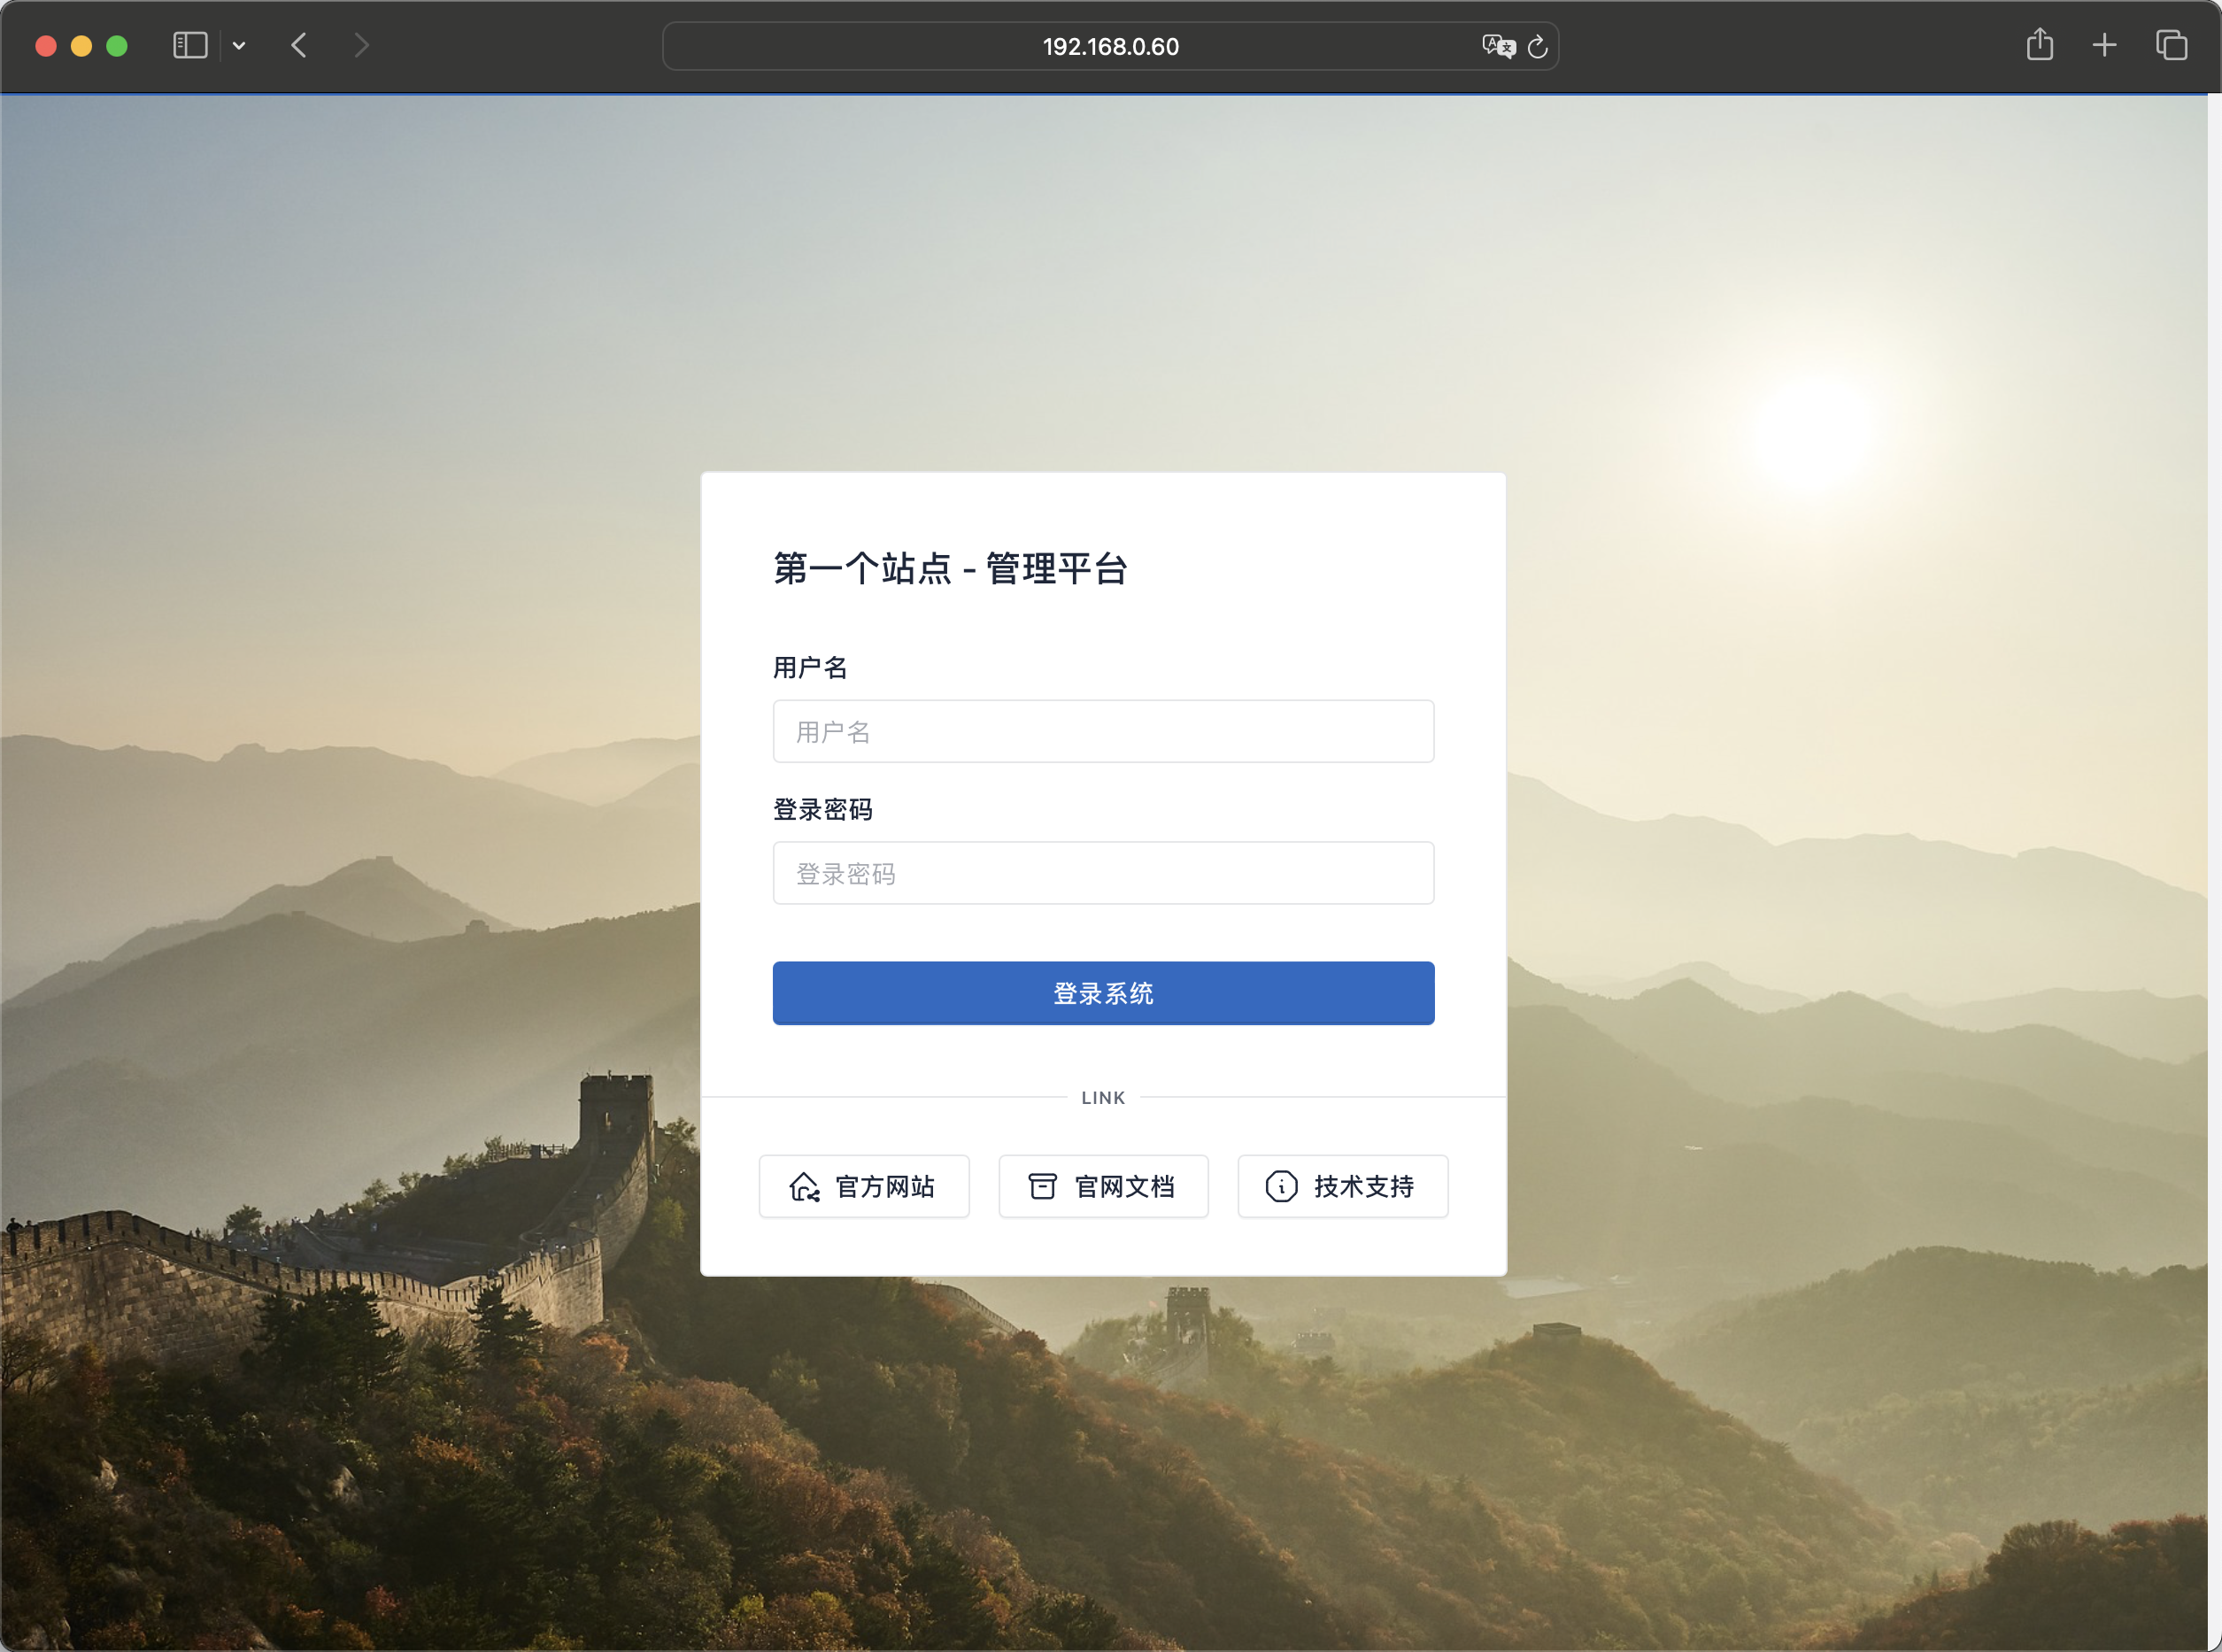Screen dimensions: 2222x1652
Task: Show the tab overview icon
Action: point(2171,45)
